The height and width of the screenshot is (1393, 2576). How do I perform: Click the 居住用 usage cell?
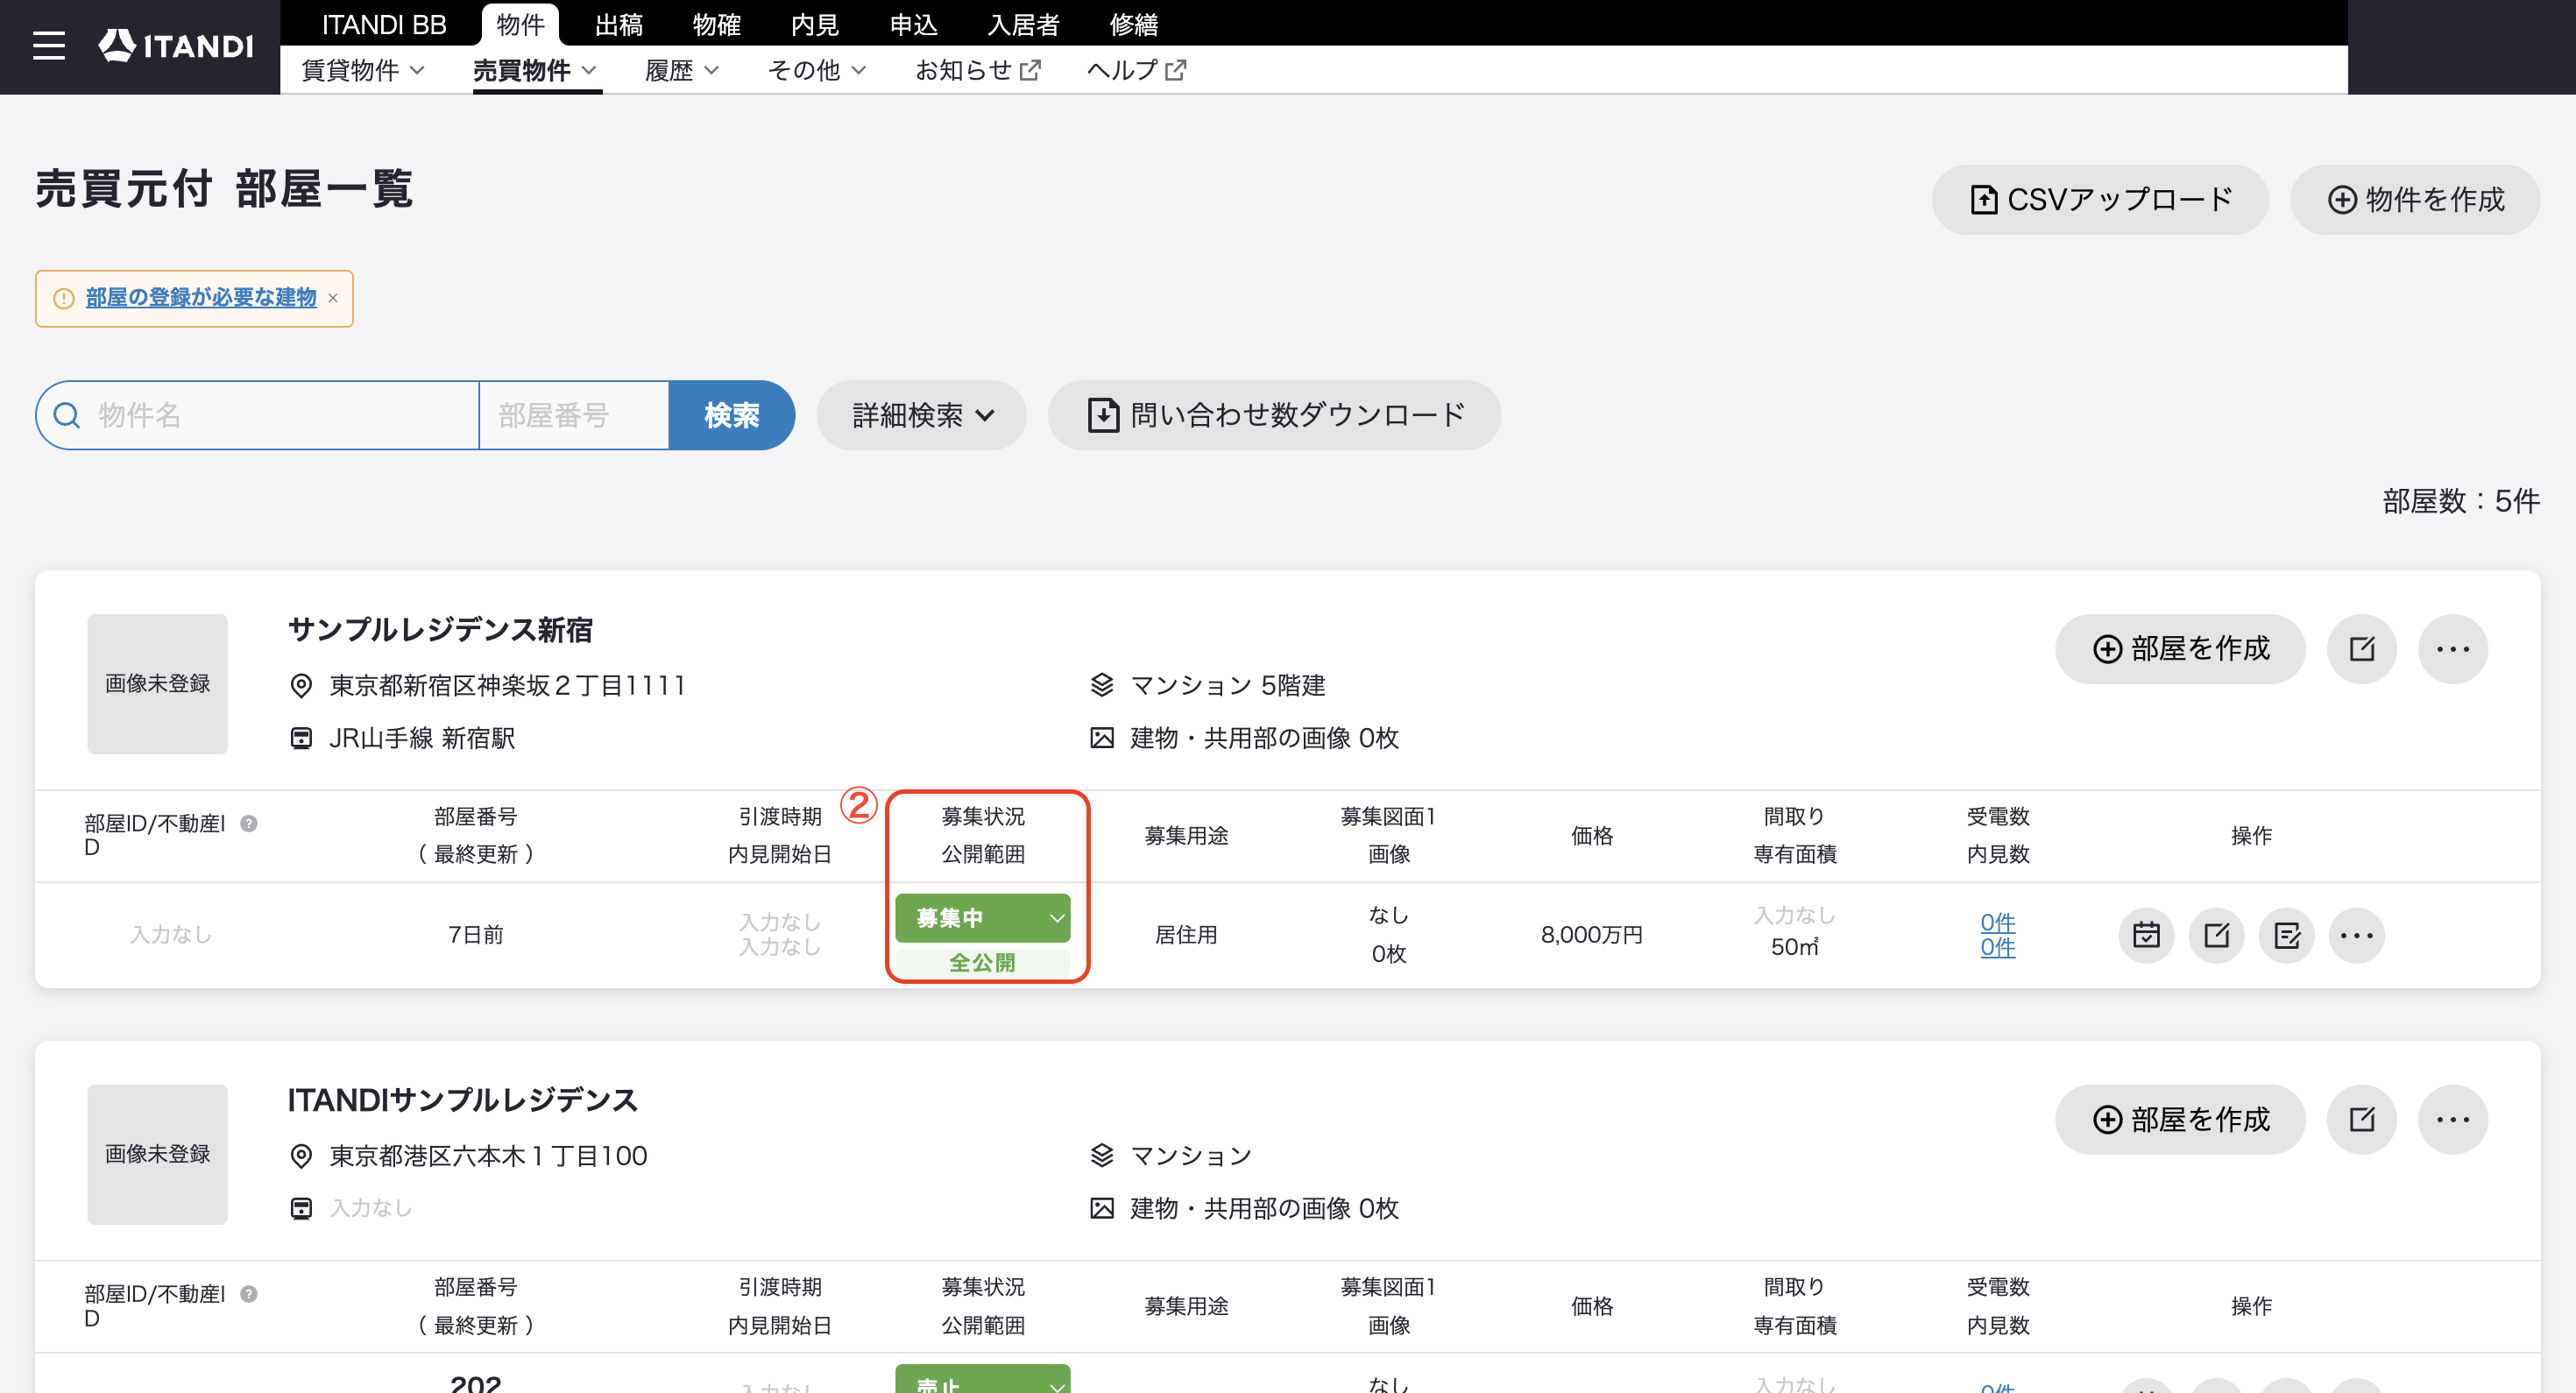pos(1186,935)
